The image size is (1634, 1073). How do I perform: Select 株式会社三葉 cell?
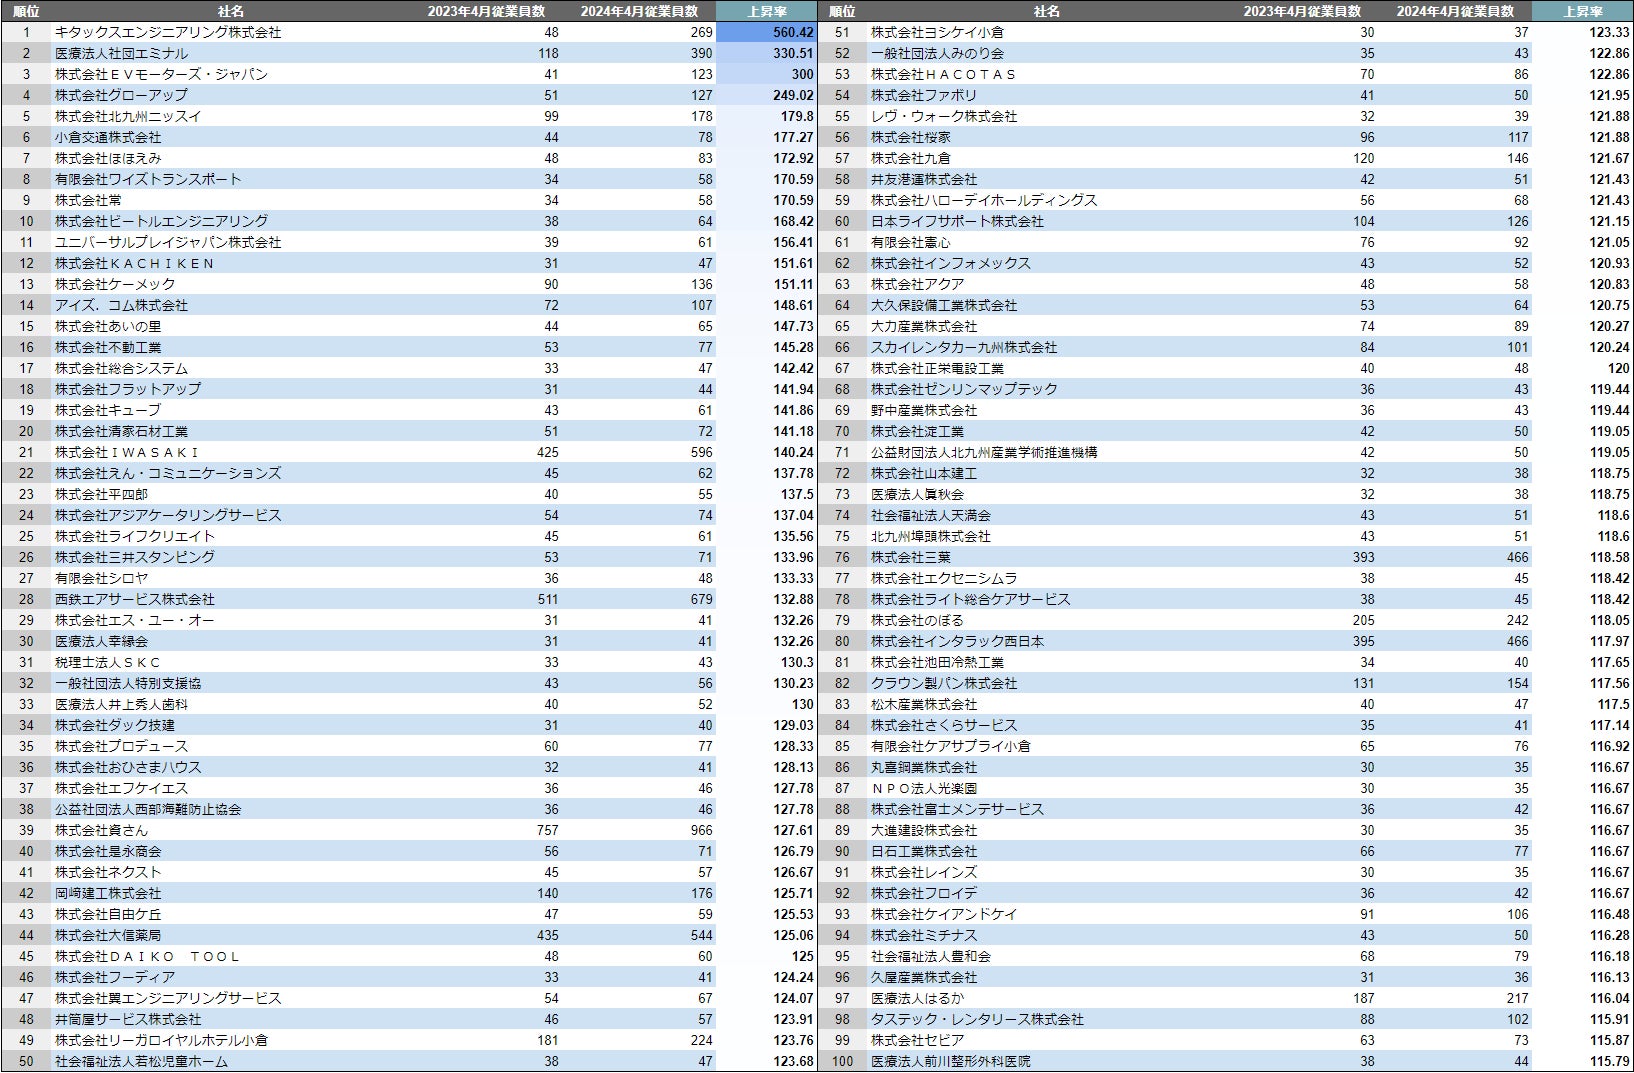tap(910, 557)
